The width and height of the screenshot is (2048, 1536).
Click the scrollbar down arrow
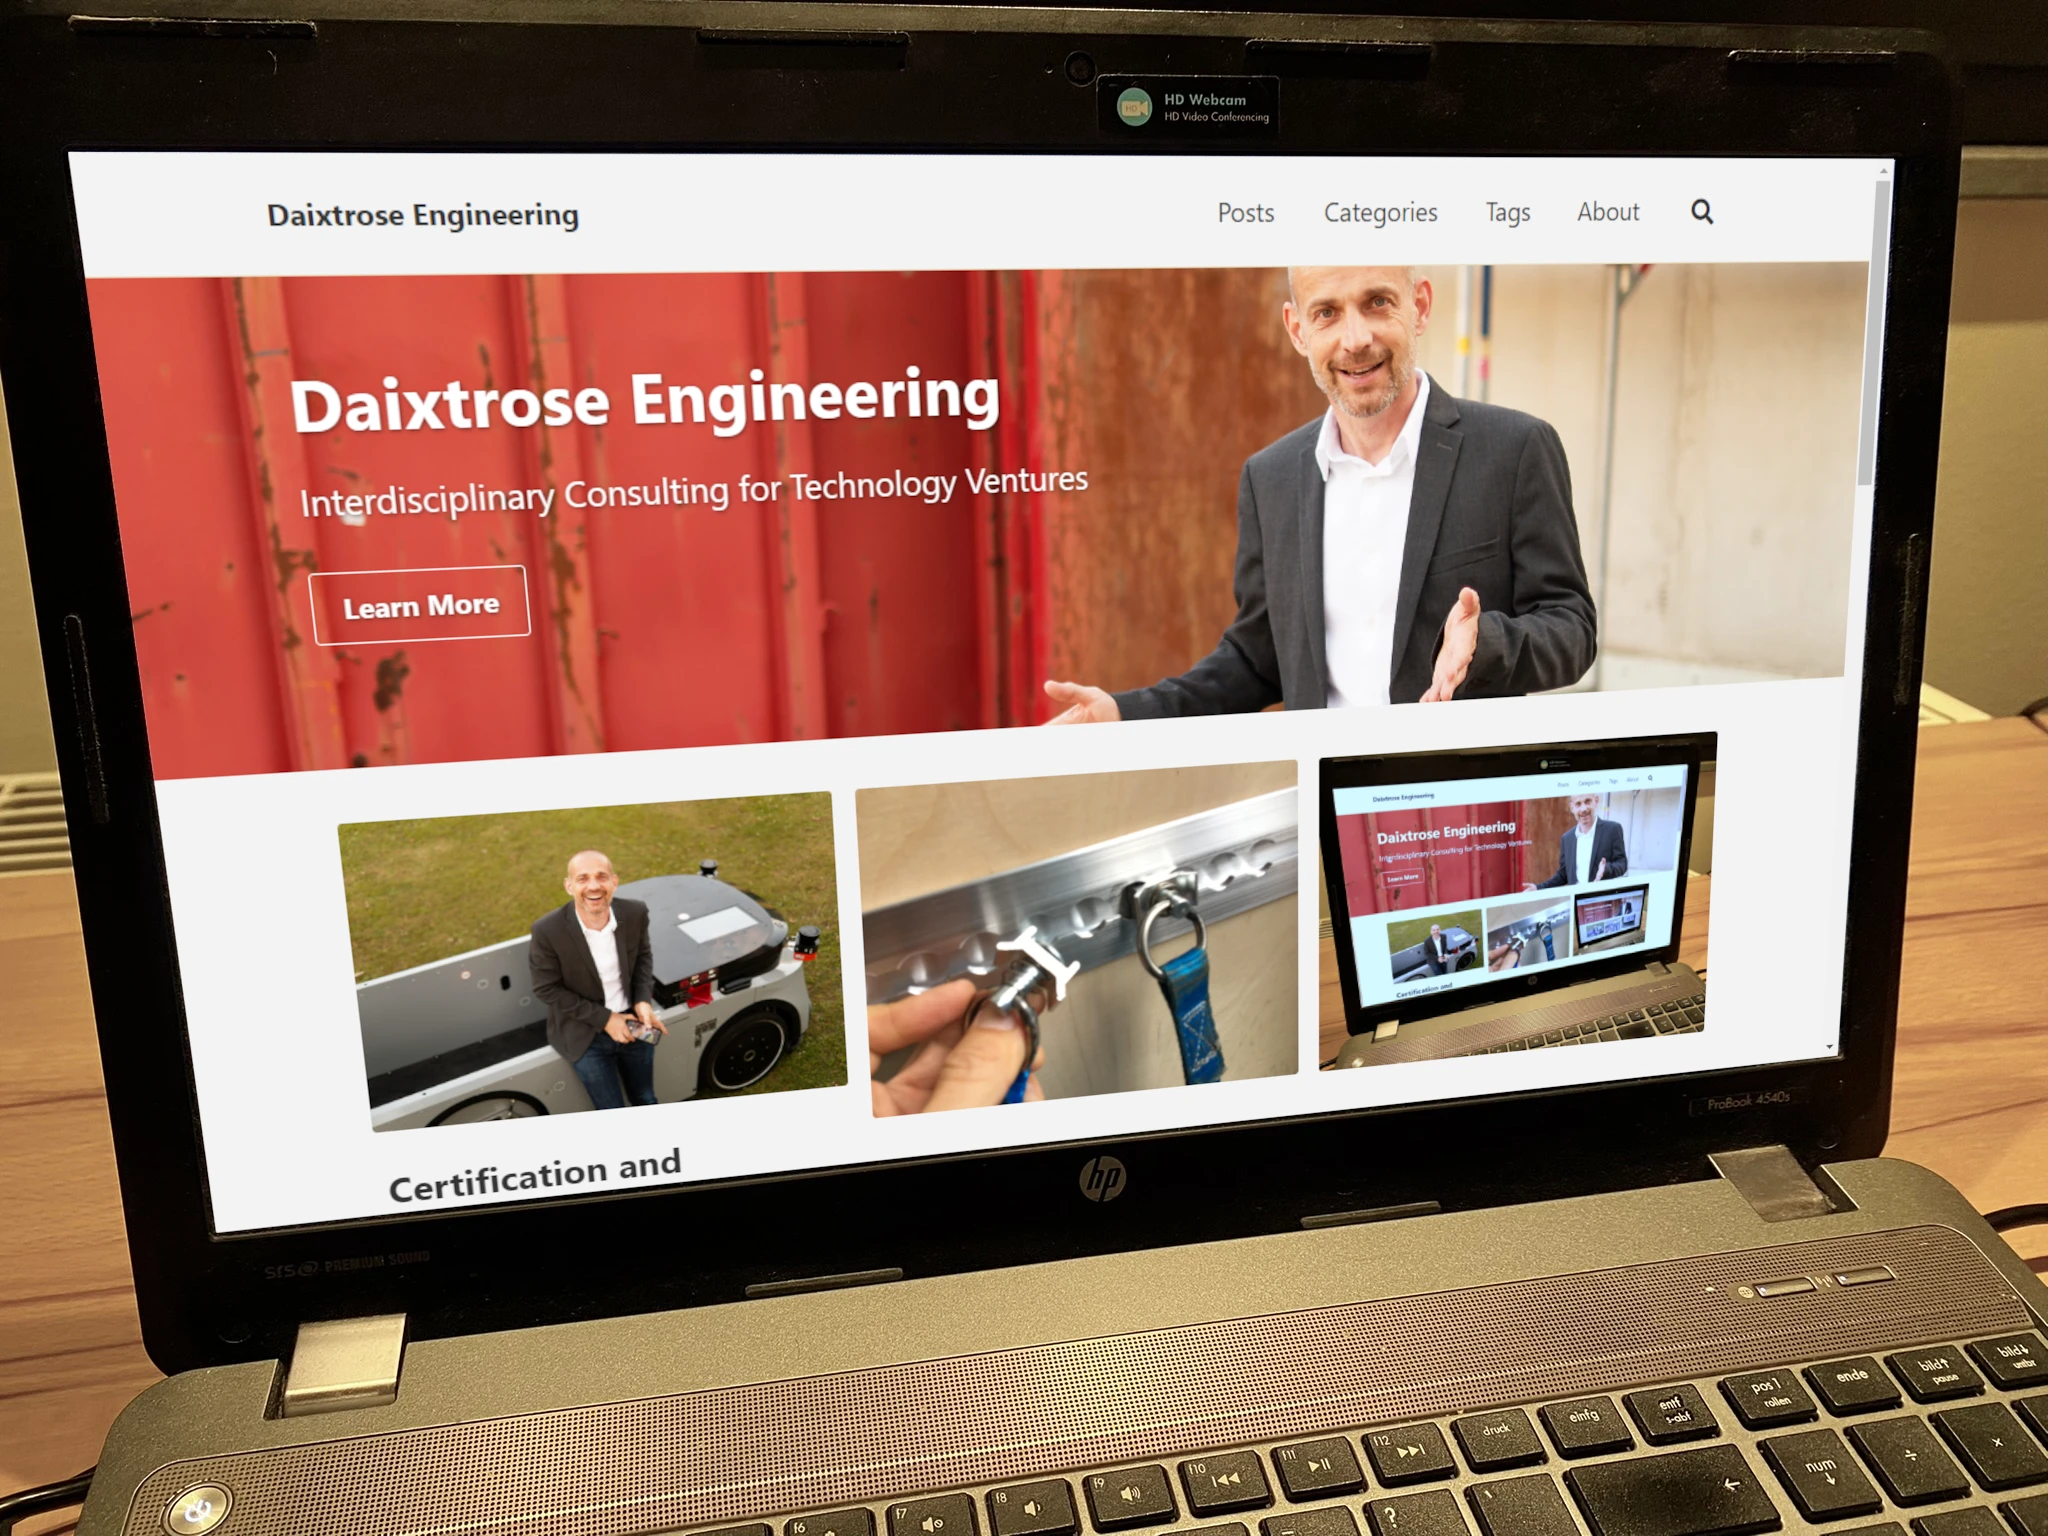point(1829,1047)
